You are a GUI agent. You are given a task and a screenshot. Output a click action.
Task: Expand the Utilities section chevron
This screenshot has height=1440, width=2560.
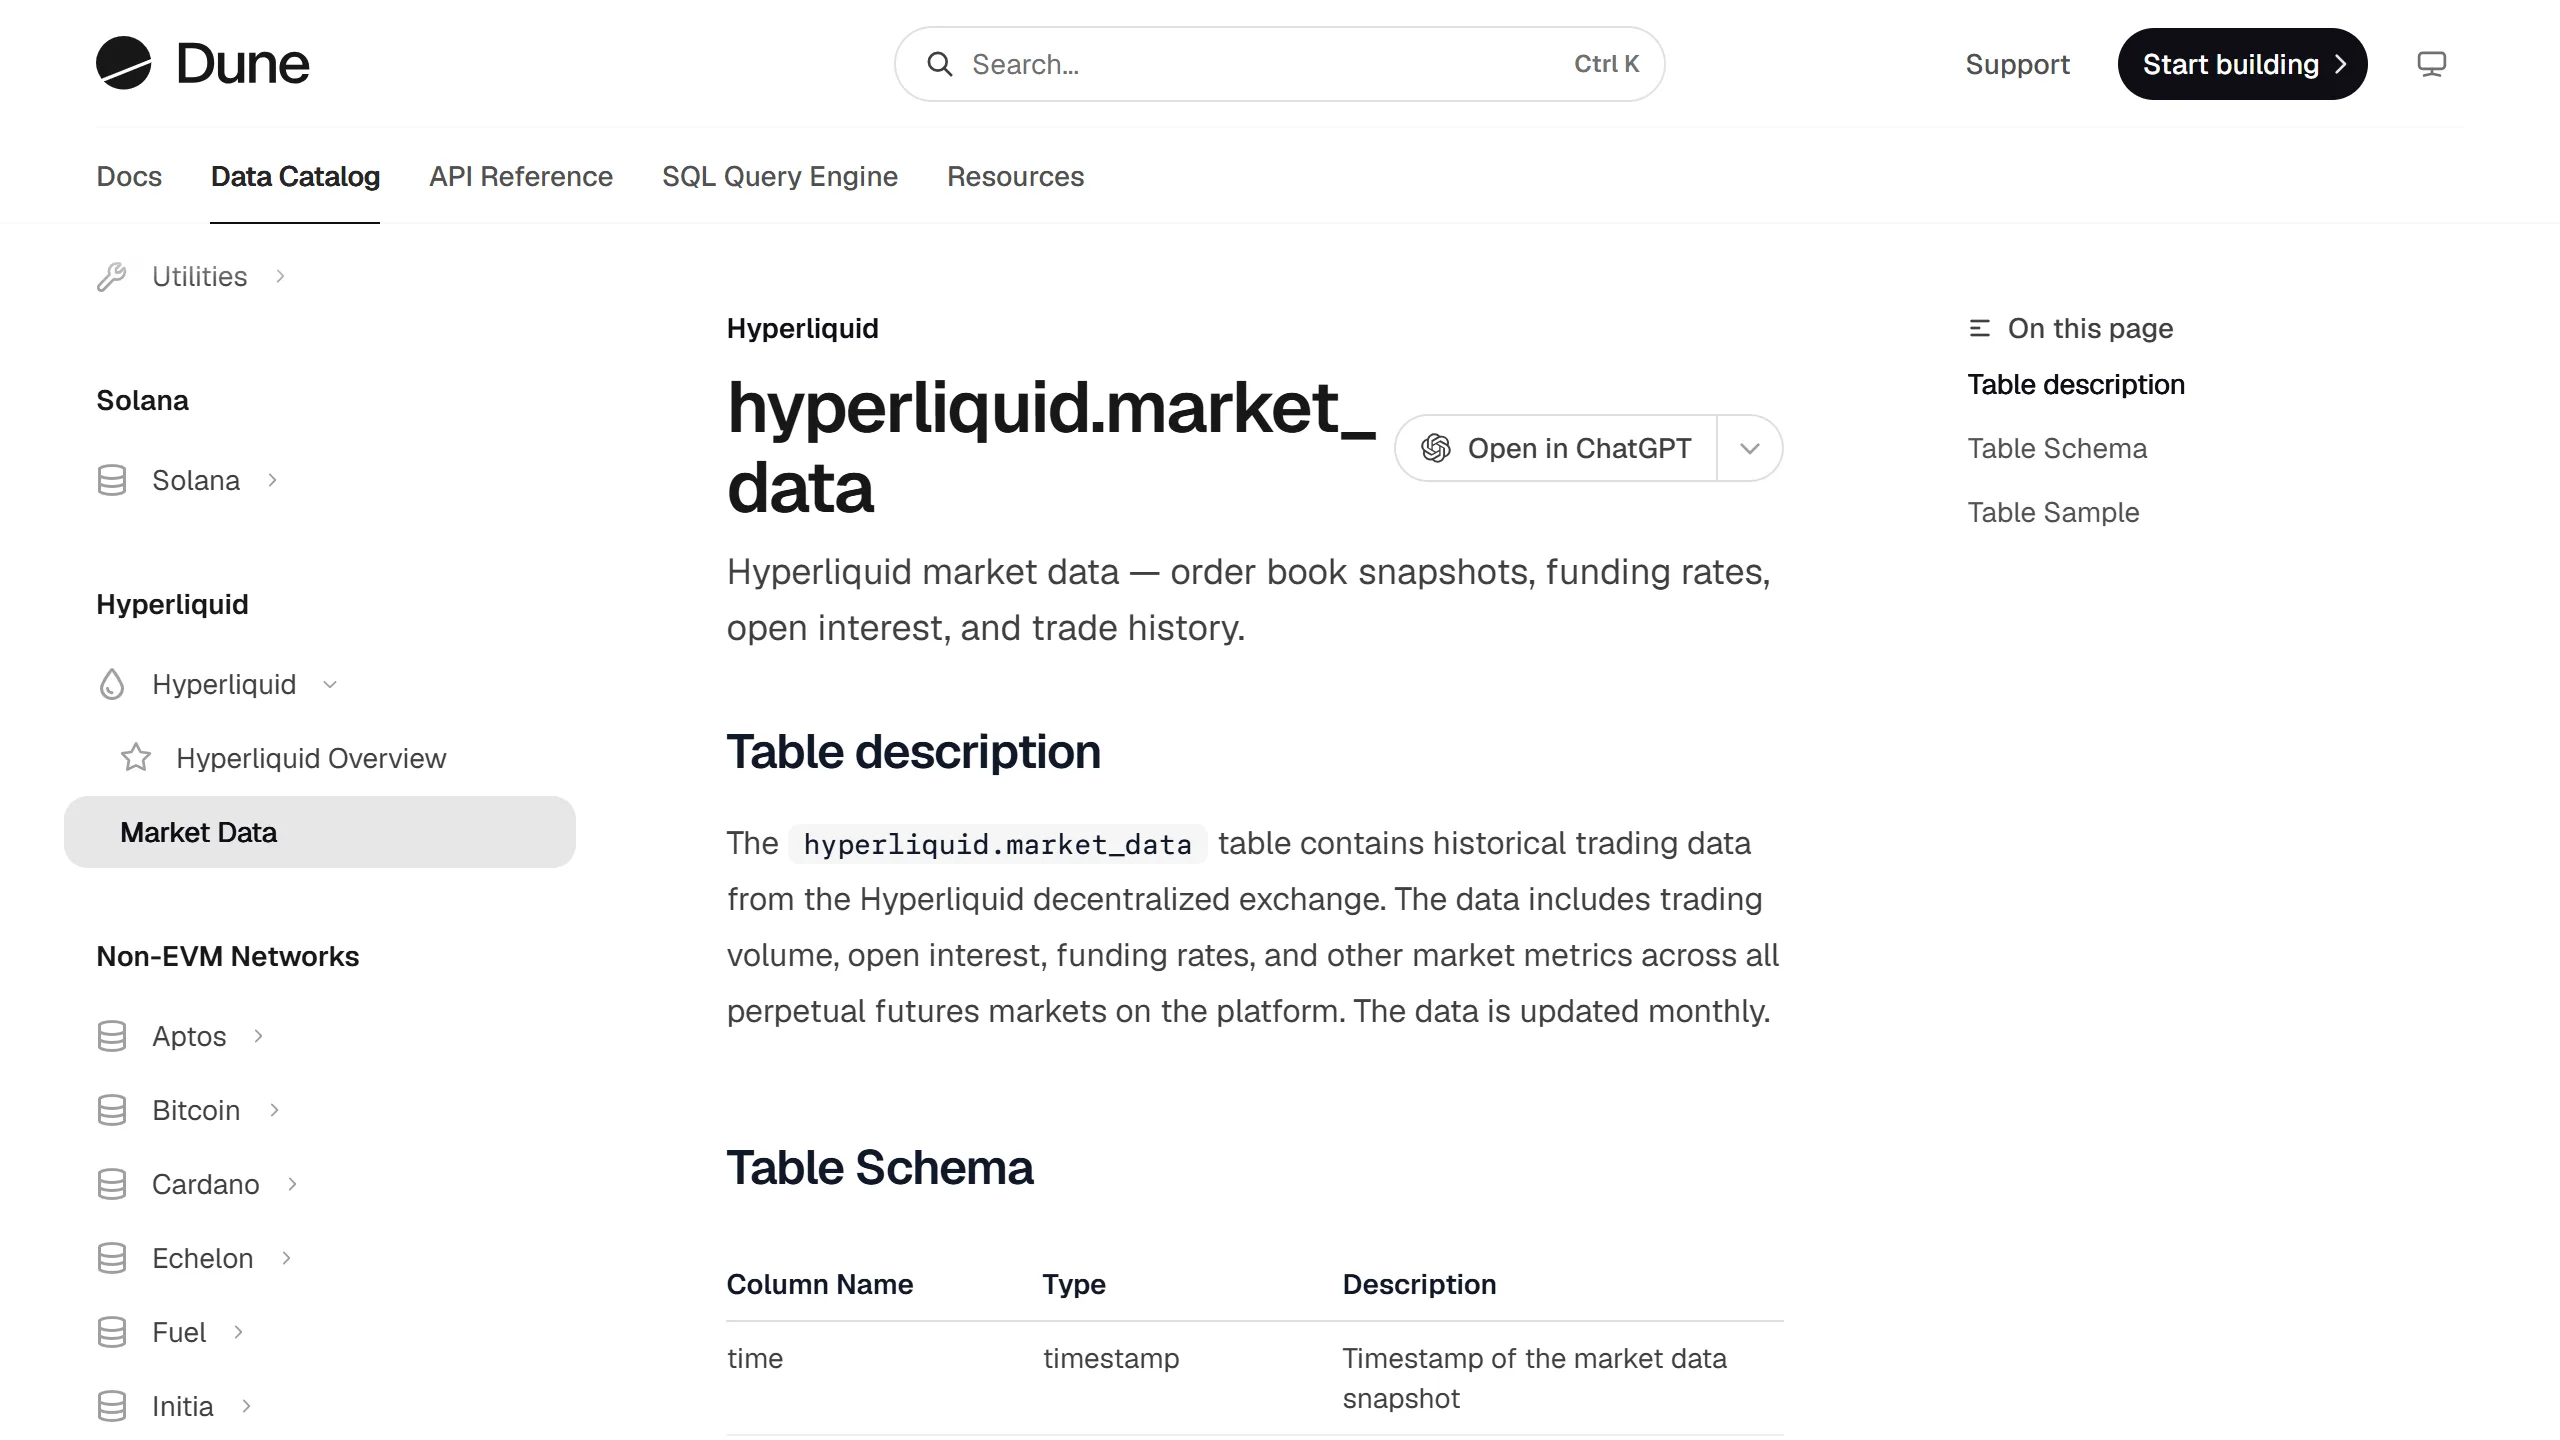point(281,276)
